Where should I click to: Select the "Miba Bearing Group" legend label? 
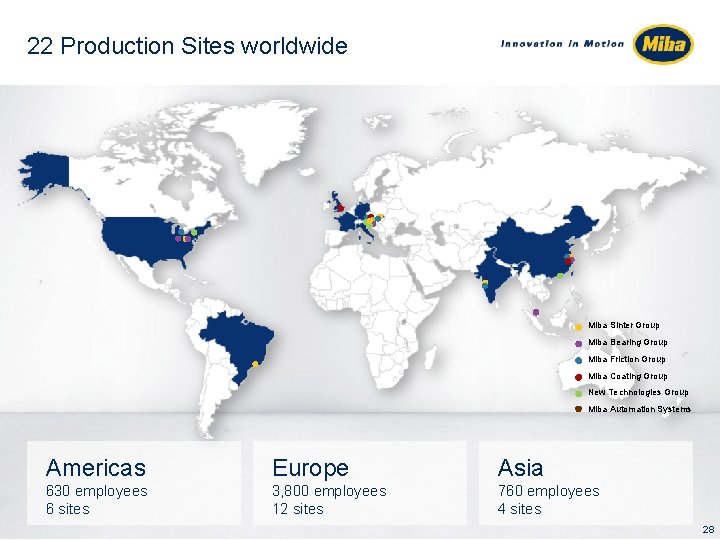[628, 342]
